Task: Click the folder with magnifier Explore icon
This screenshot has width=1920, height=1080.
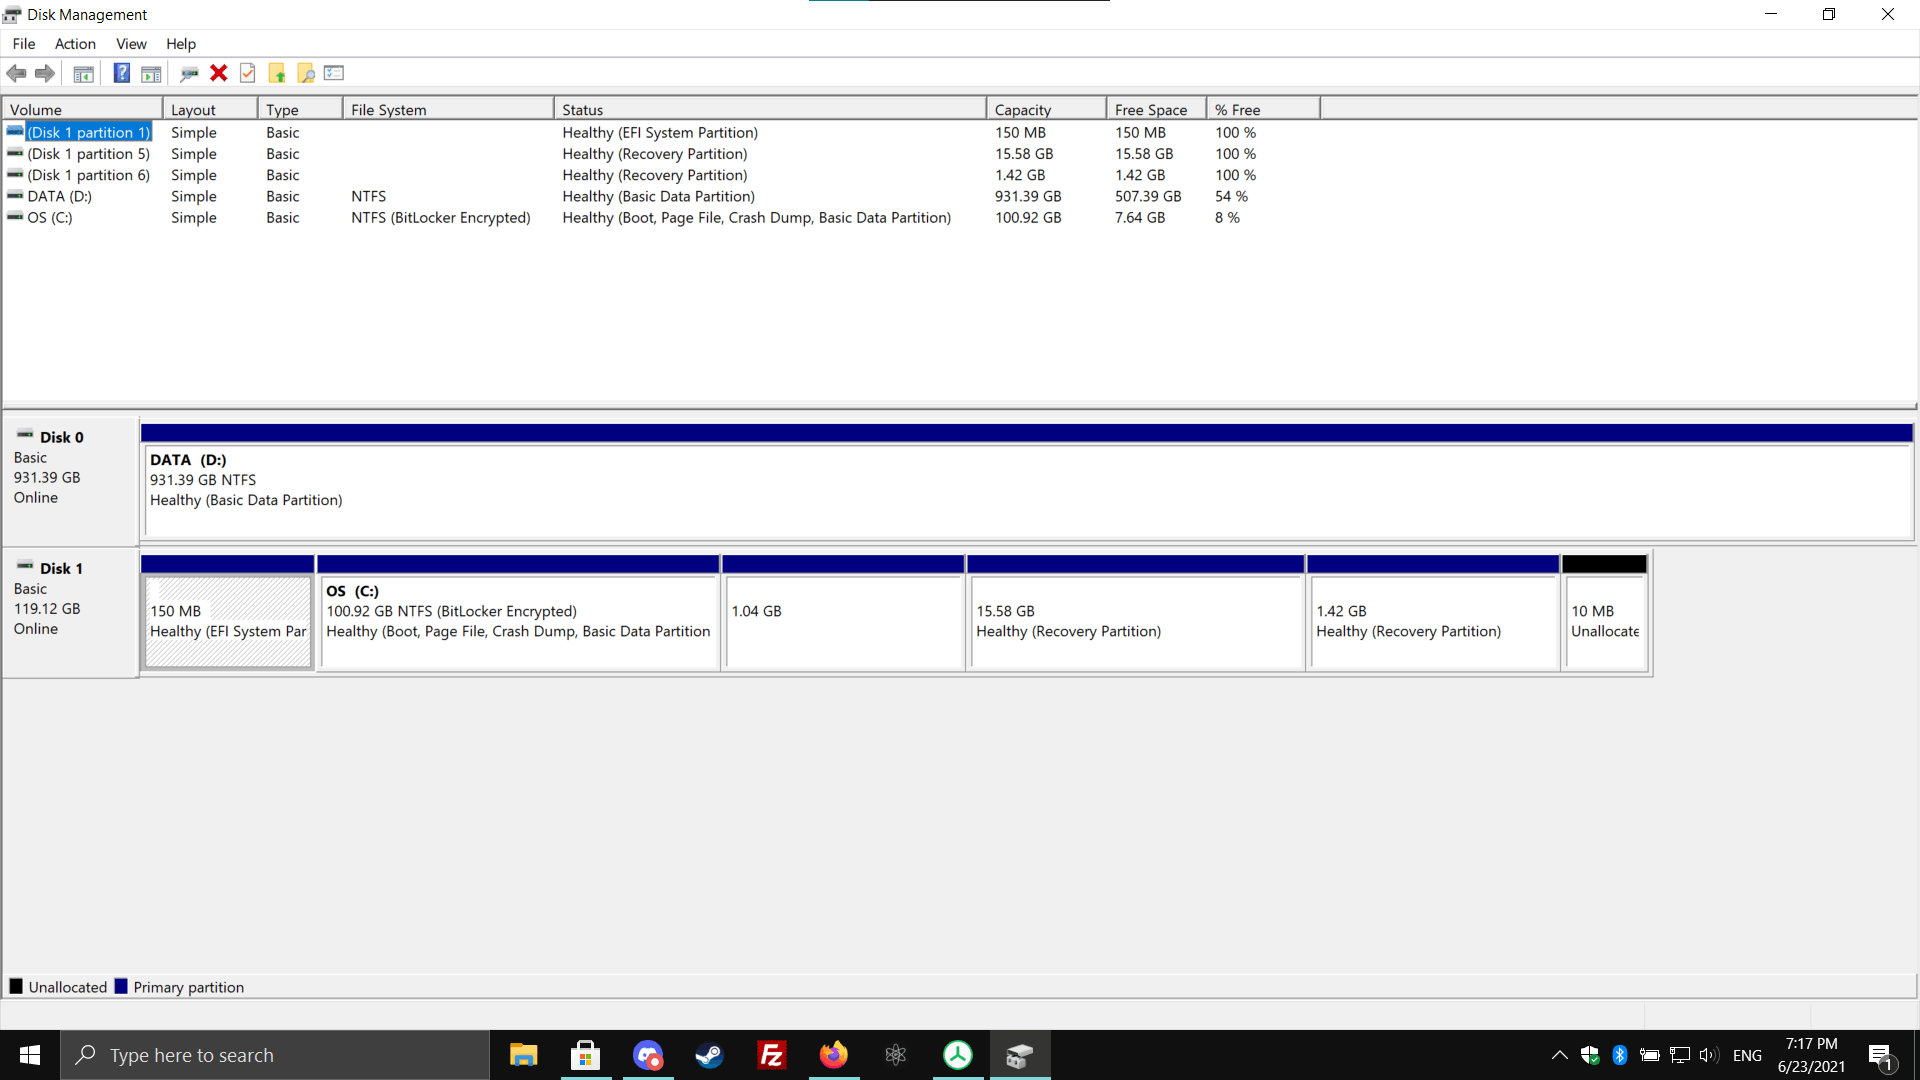Action: tap(306, 73)
